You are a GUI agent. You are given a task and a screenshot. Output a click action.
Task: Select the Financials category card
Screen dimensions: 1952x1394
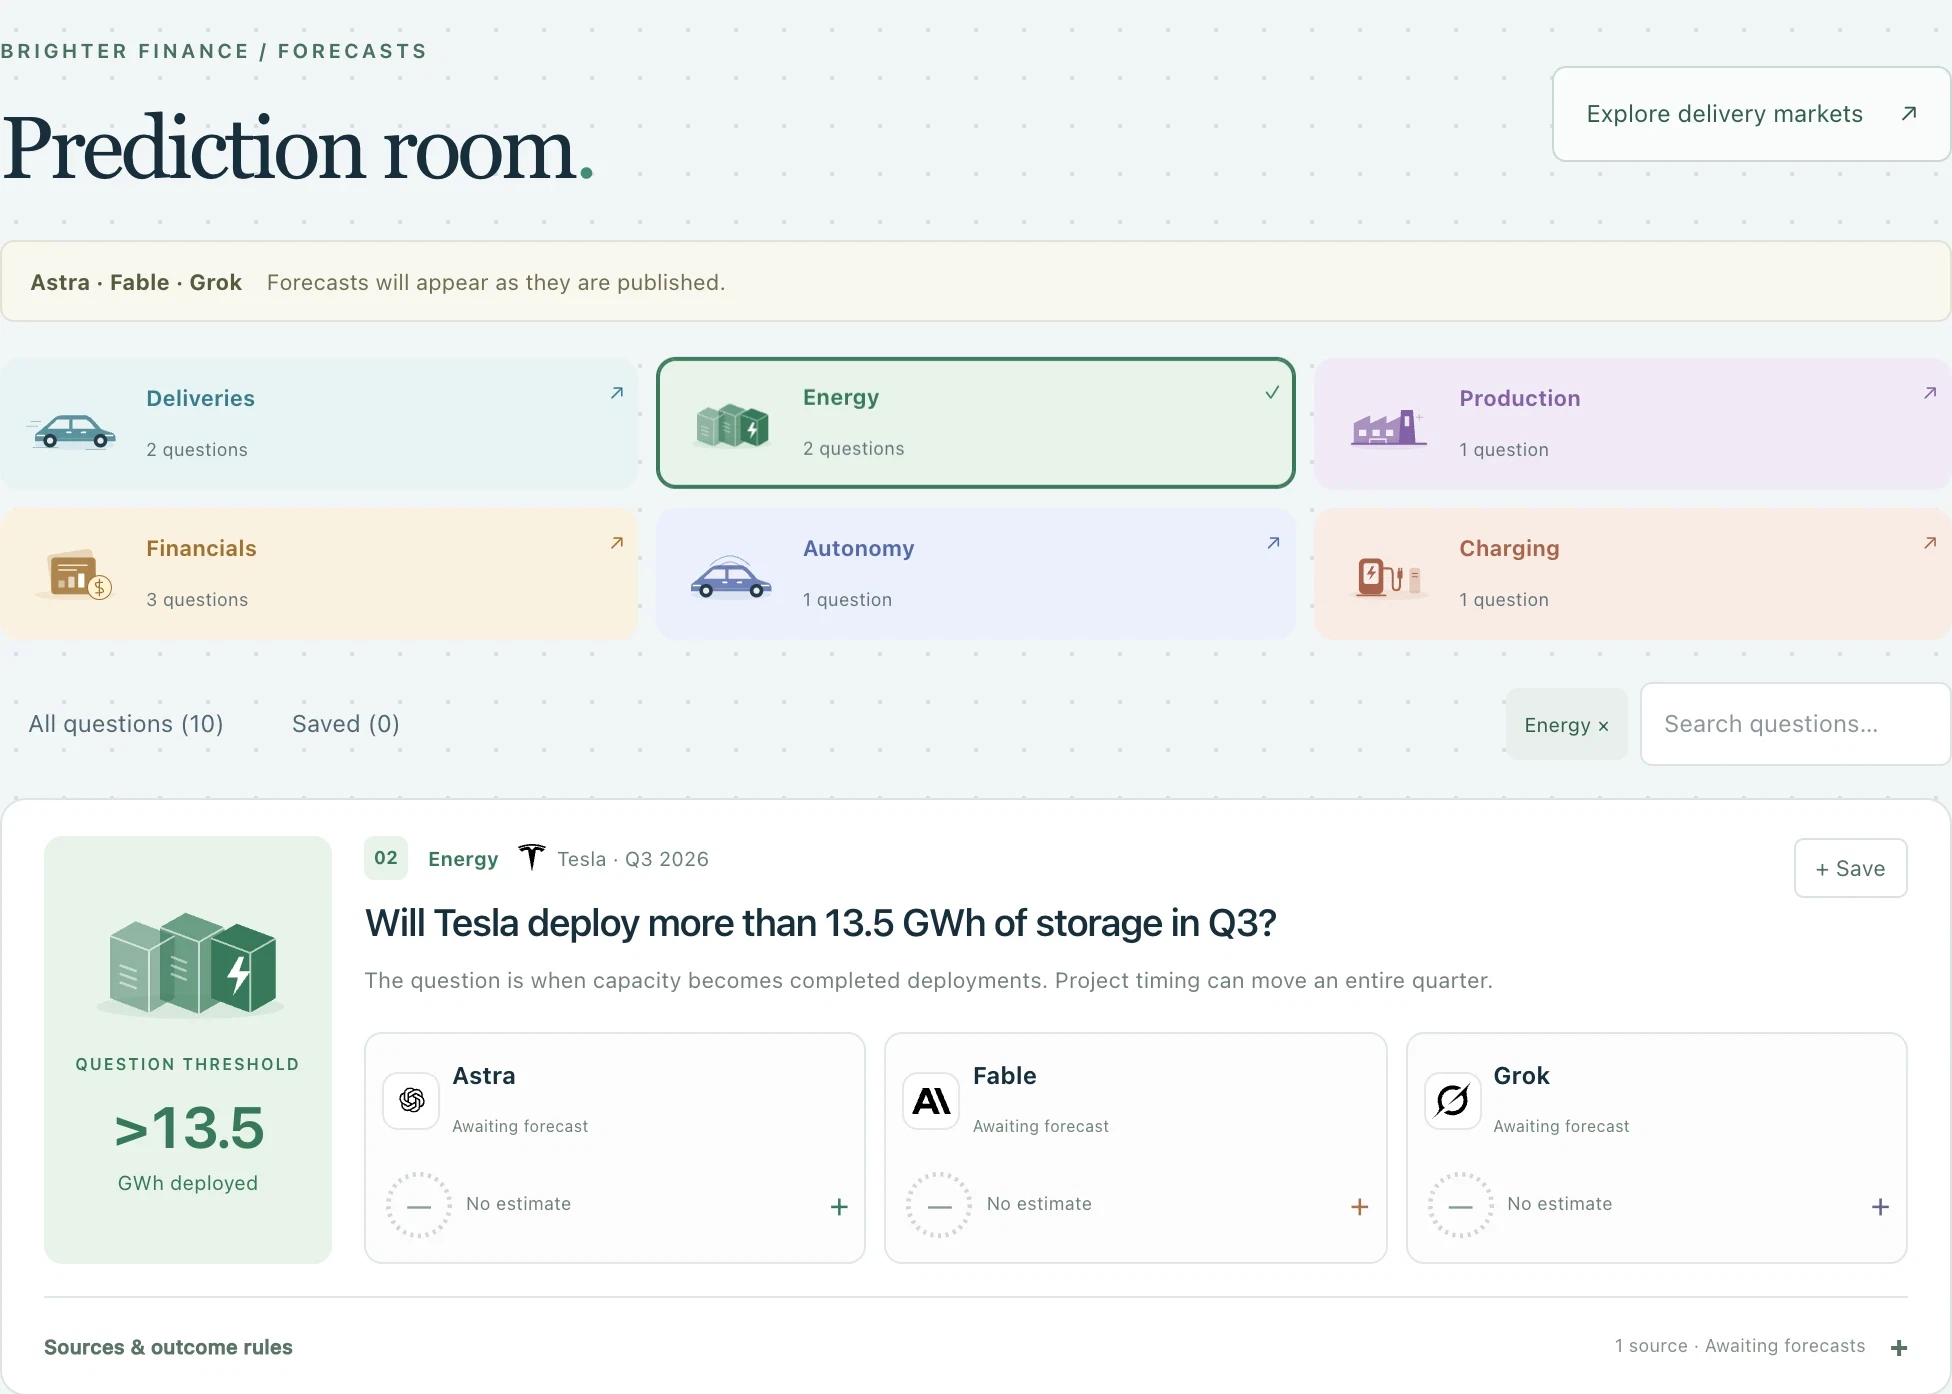[x=319, y=574]
